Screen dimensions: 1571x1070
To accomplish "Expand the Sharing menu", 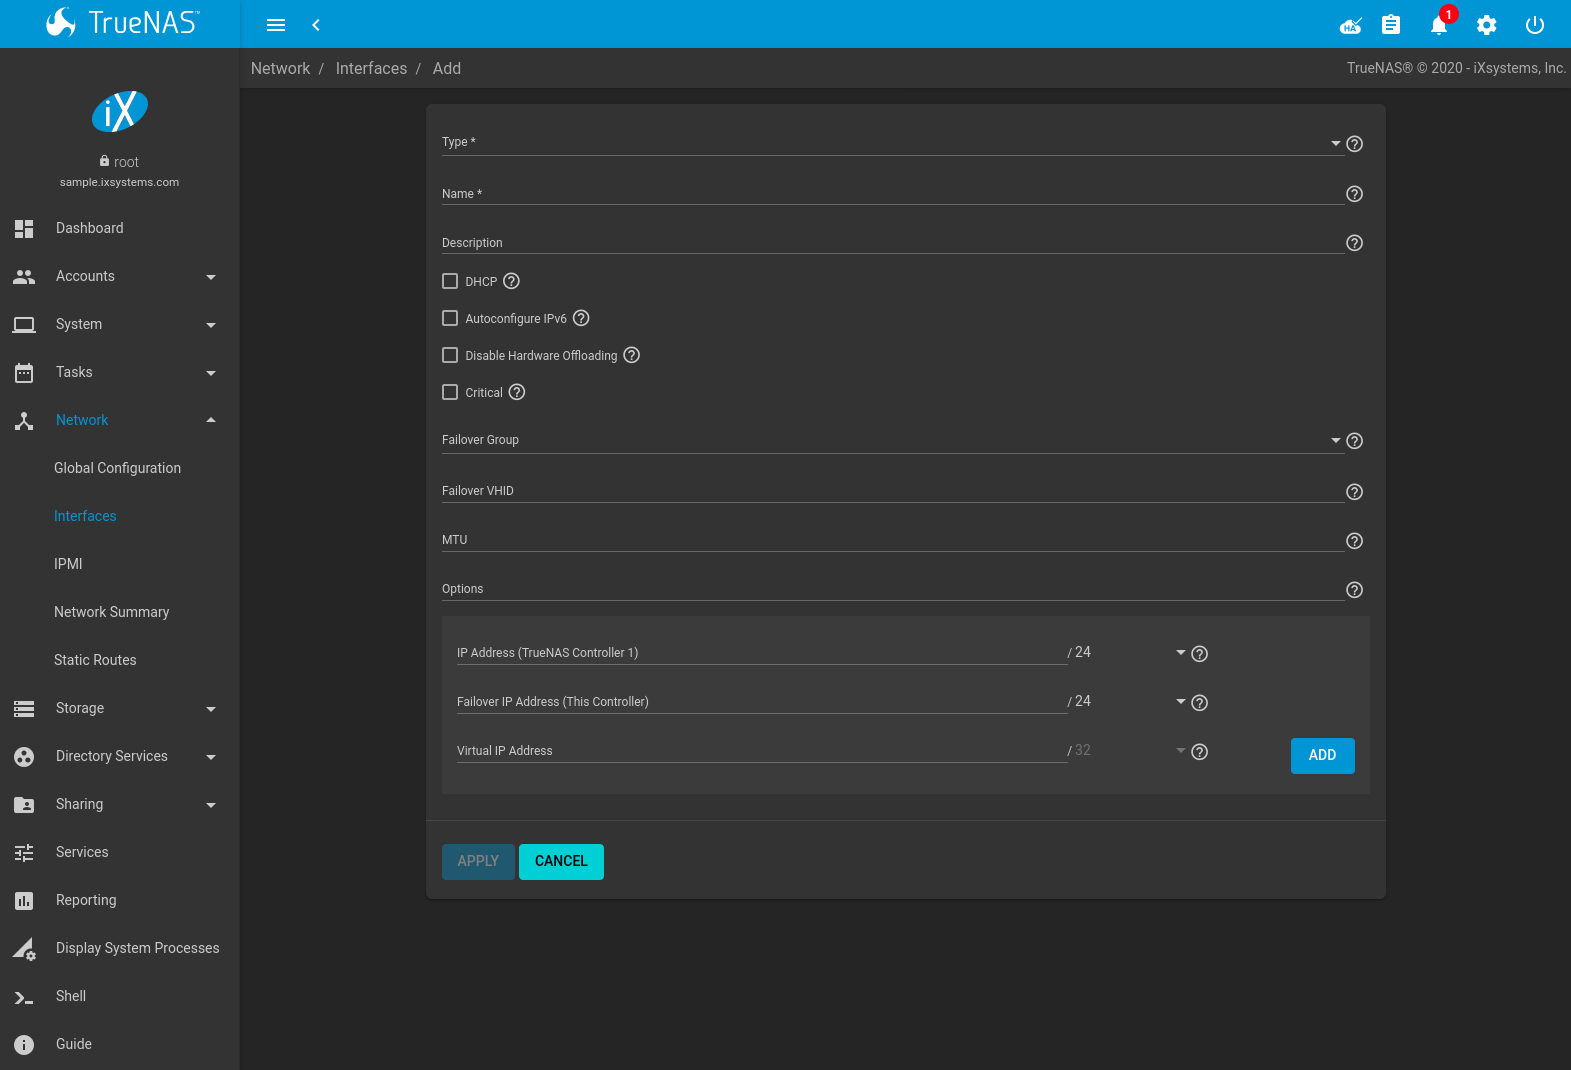I will coord(120,804).
